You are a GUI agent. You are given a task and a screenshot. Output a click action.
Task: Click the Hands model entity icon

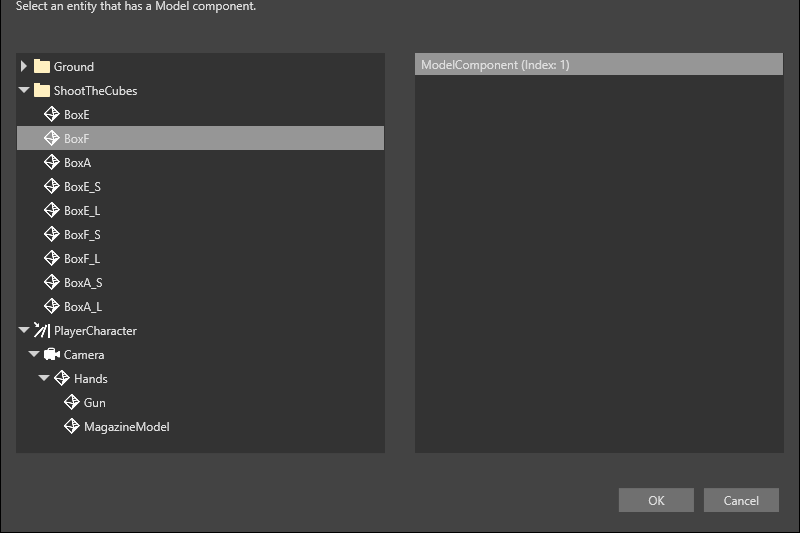click(62, 378)
